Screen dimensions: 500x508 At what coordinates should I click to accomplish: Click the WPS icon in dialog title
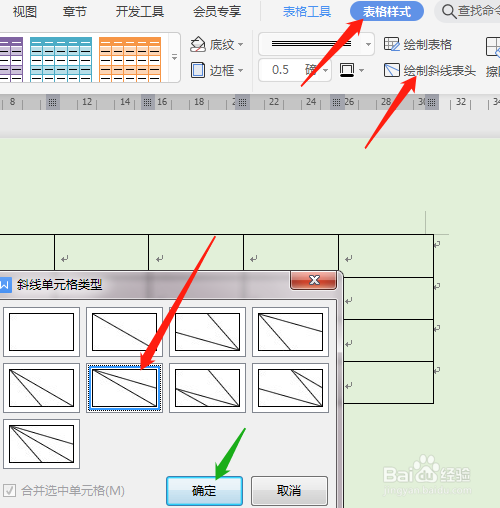pos(5,285)
